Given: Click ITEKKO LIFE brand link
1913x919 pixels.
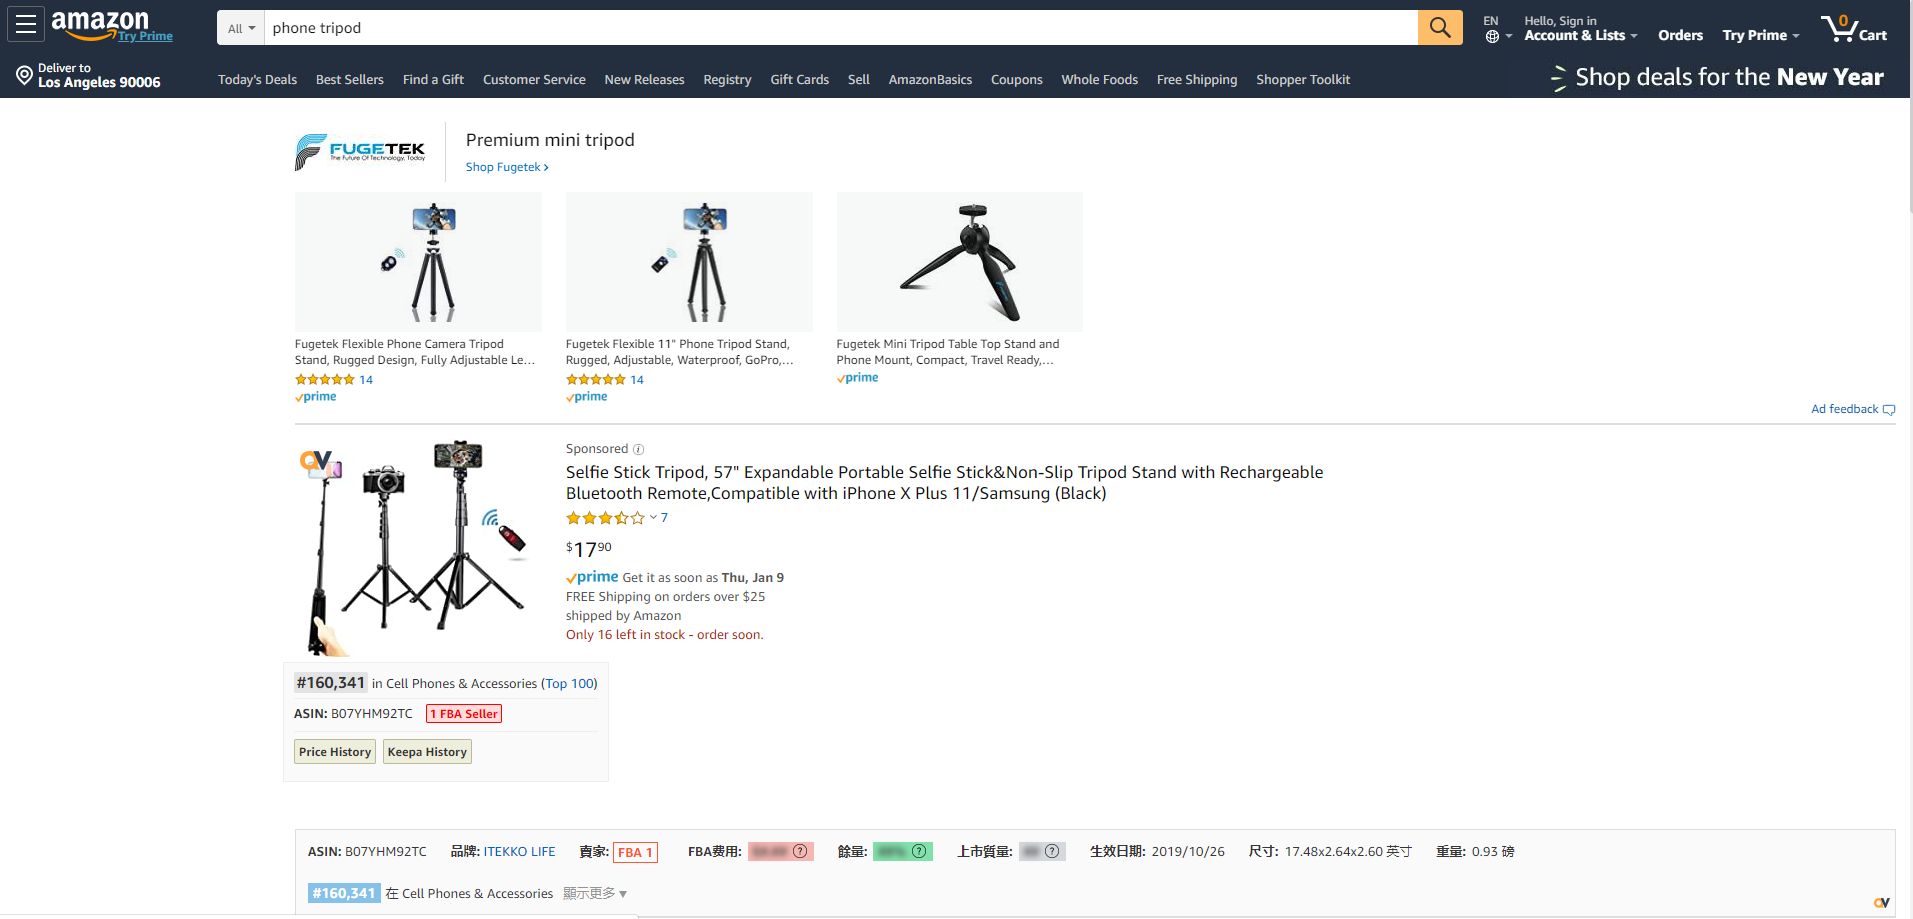Looking at the screenshot, I should [x=519, y=852].
